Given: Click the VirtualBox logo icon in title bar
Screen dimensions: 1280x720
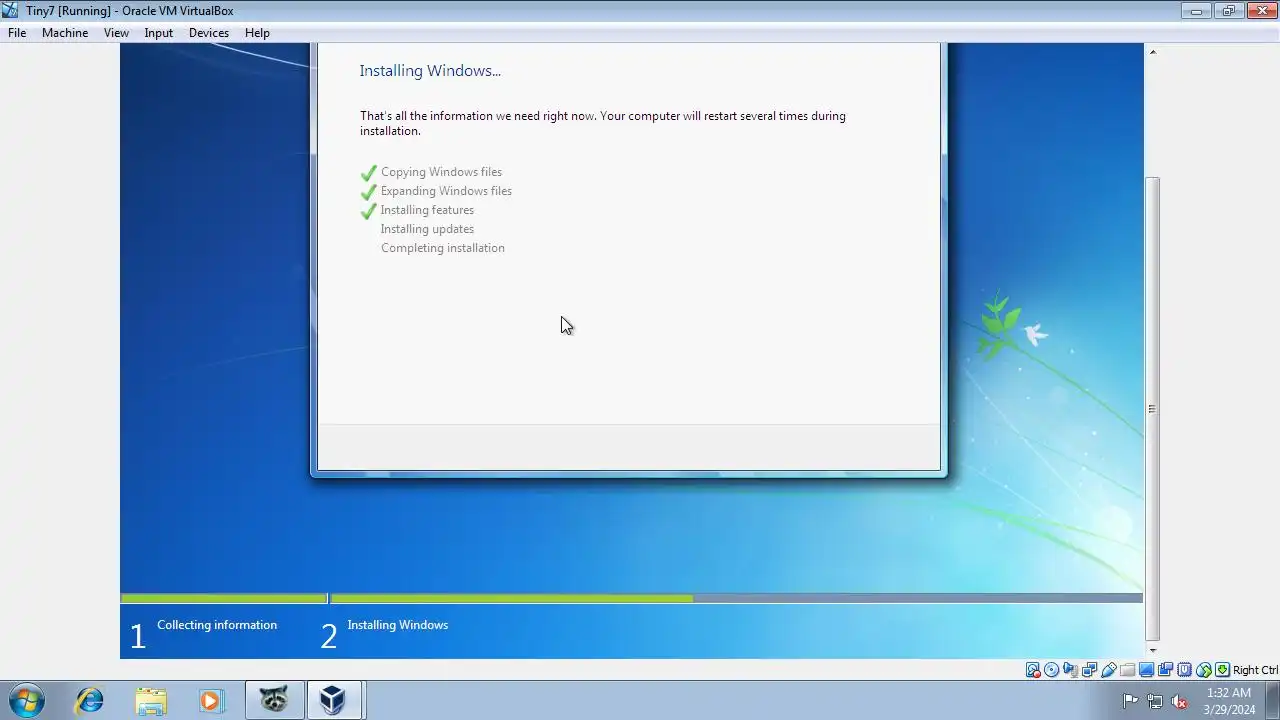Looking at the screenshot, I should [x=10, y=10].
